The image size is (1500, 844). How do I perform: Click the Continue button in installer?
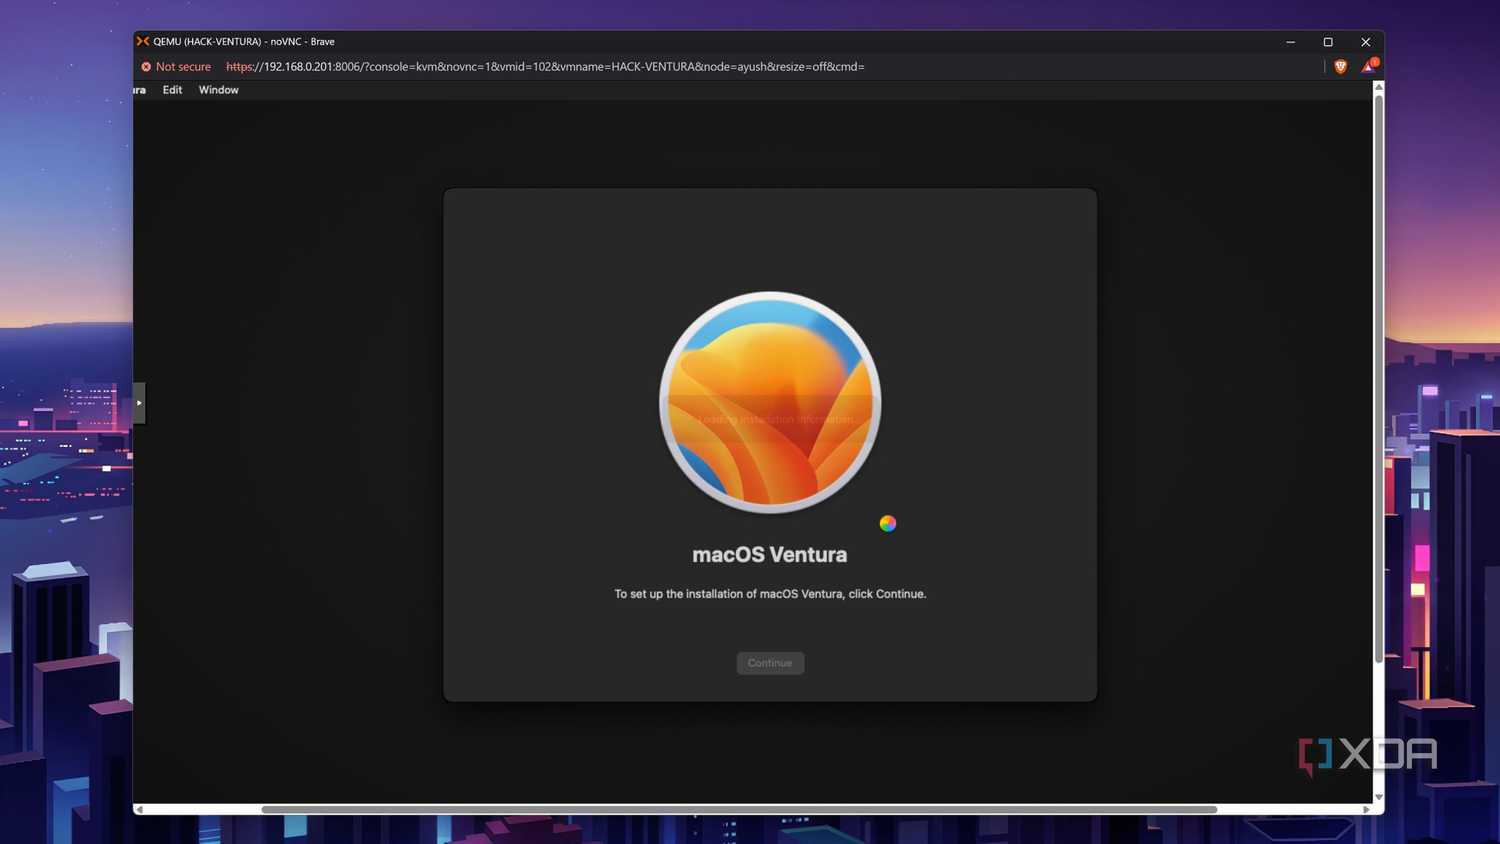pos(770,663)
